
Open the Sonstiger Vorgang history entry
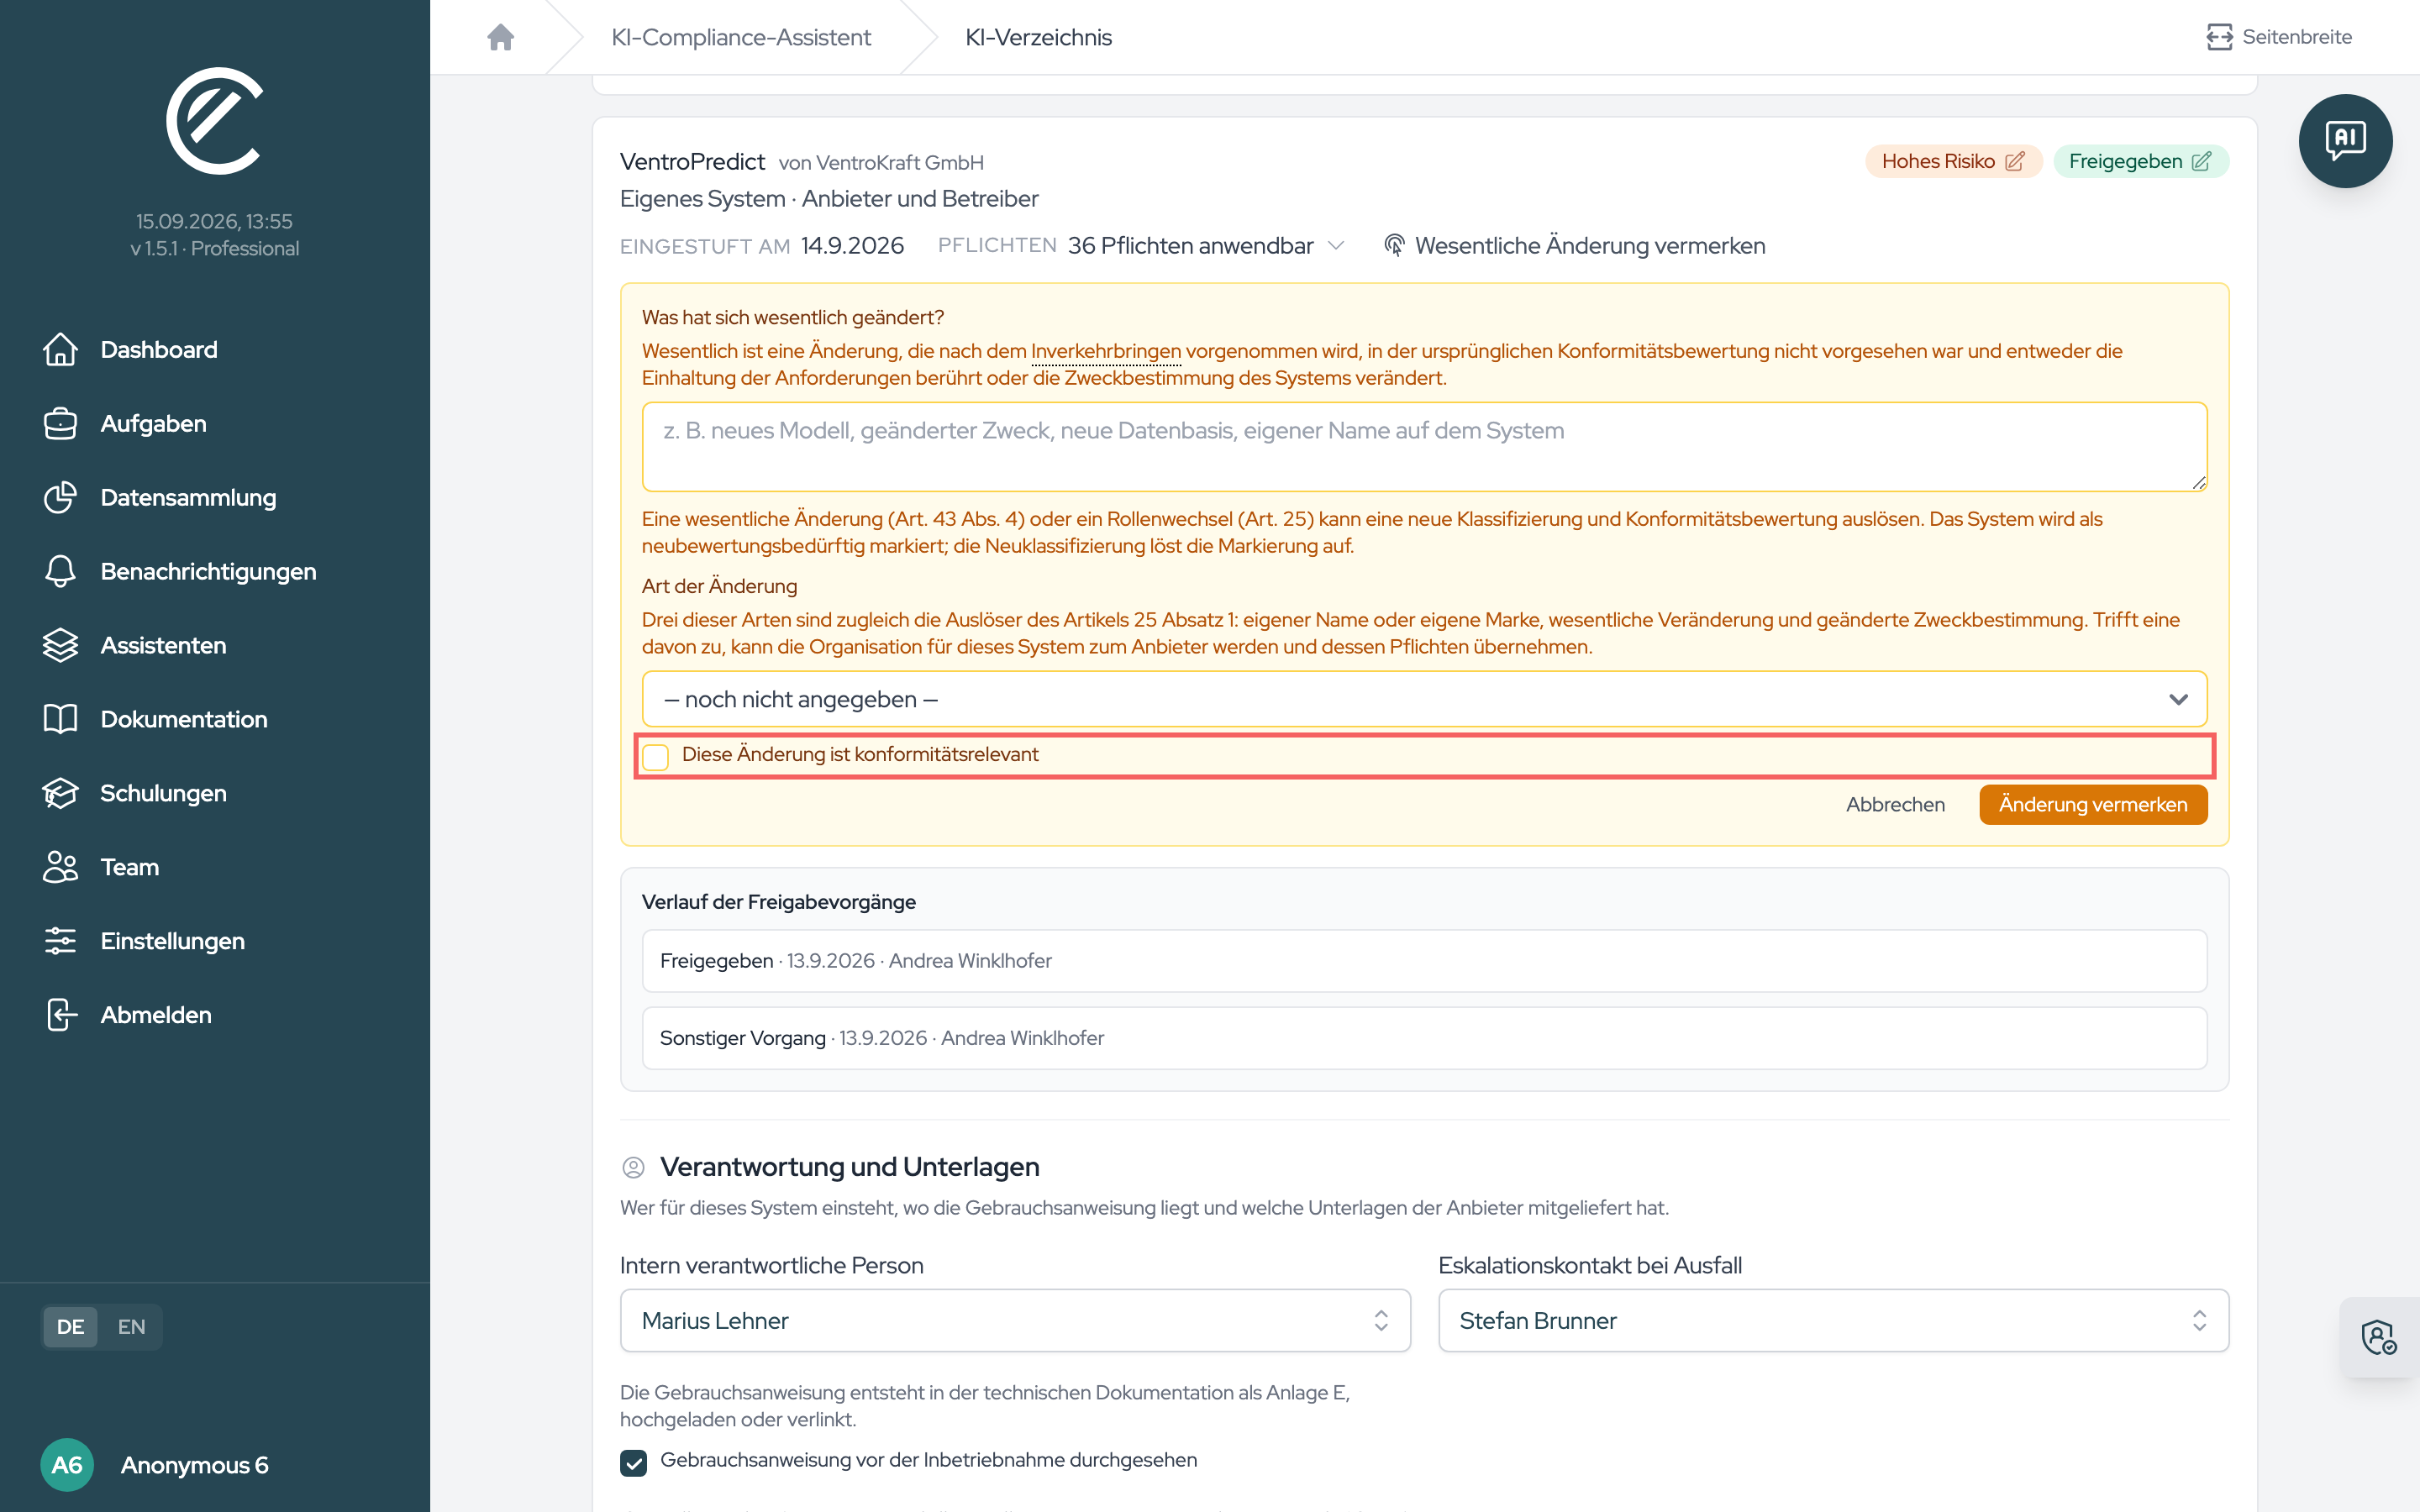pyautogui.click(x=1424, y=1038)
